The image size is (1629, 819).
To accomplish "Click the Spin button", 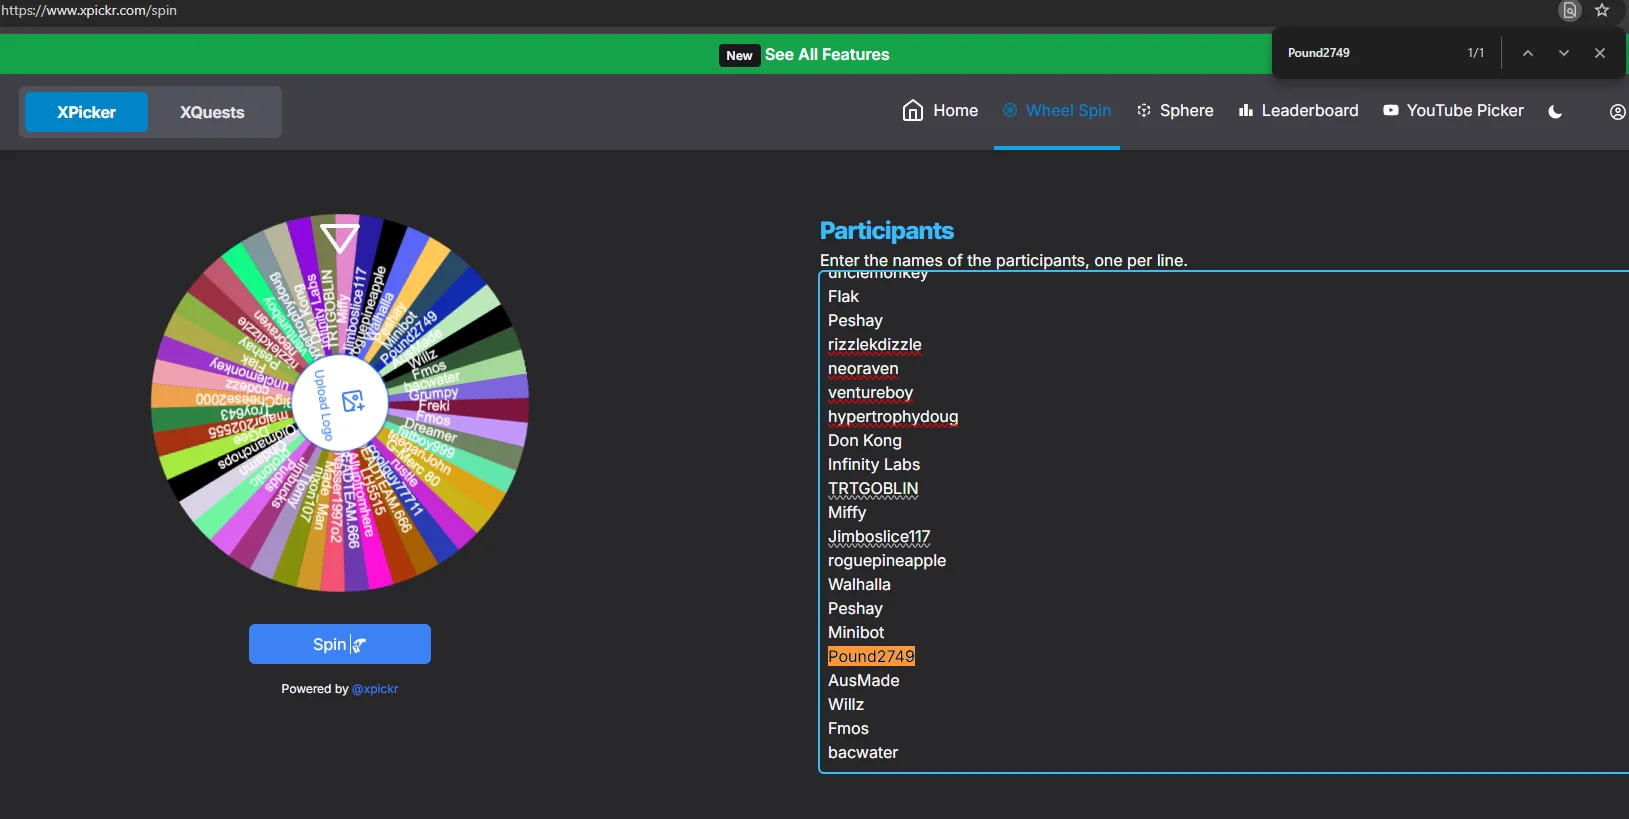I will 340,644.
